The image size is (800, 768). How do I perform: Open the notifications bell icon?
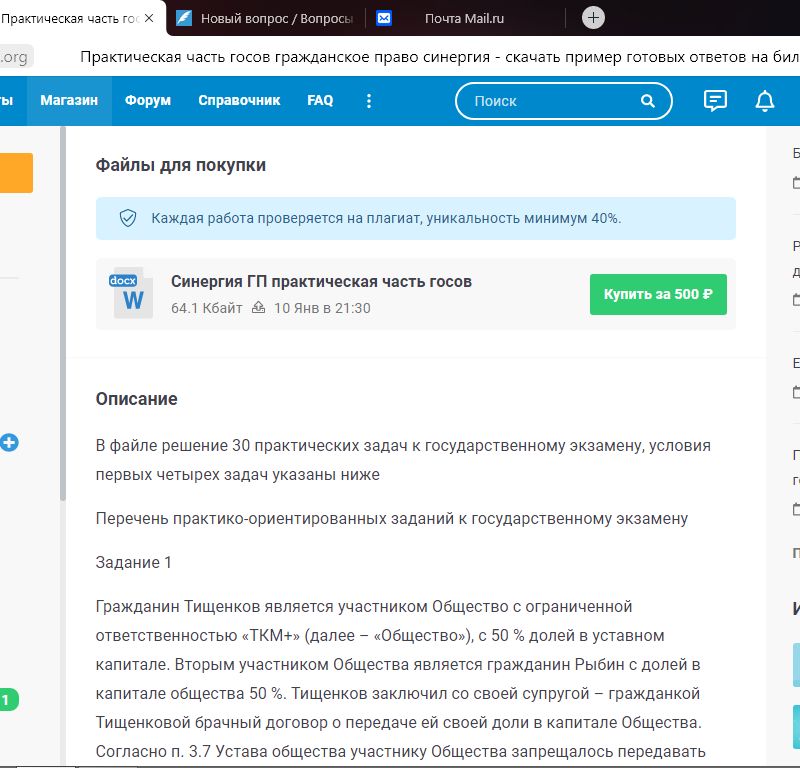pos(764,101)
